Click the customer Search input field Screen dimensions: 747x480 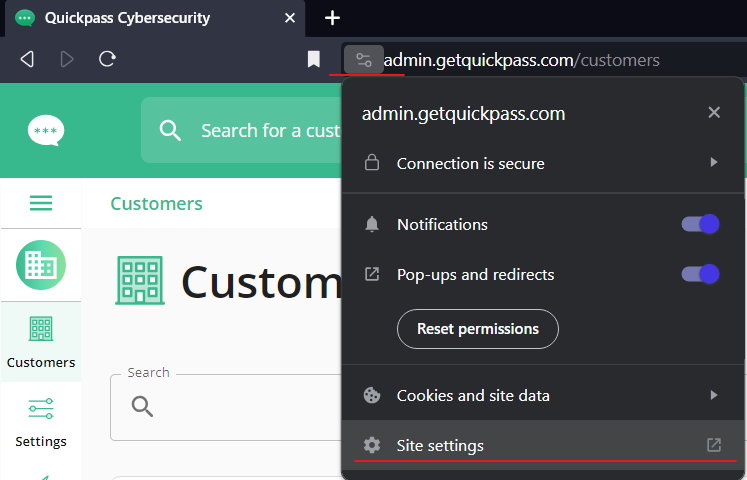(227, 407)
